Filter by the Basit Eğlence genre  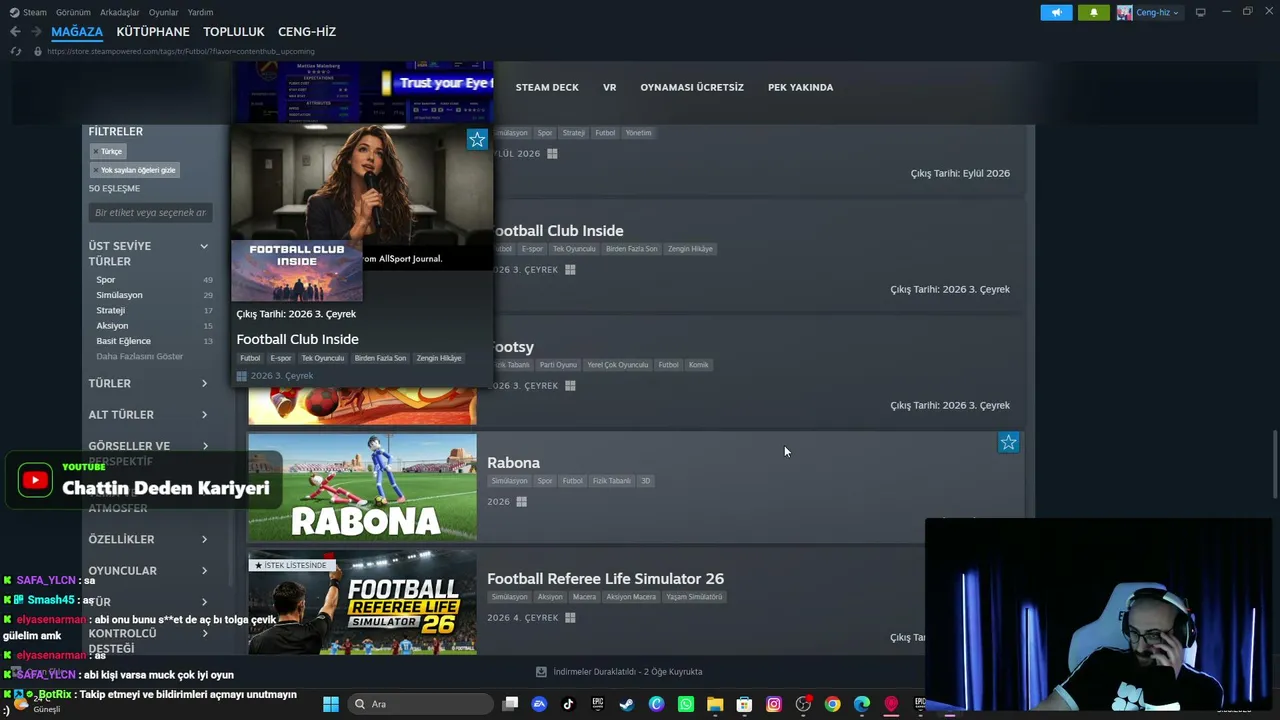123,341
